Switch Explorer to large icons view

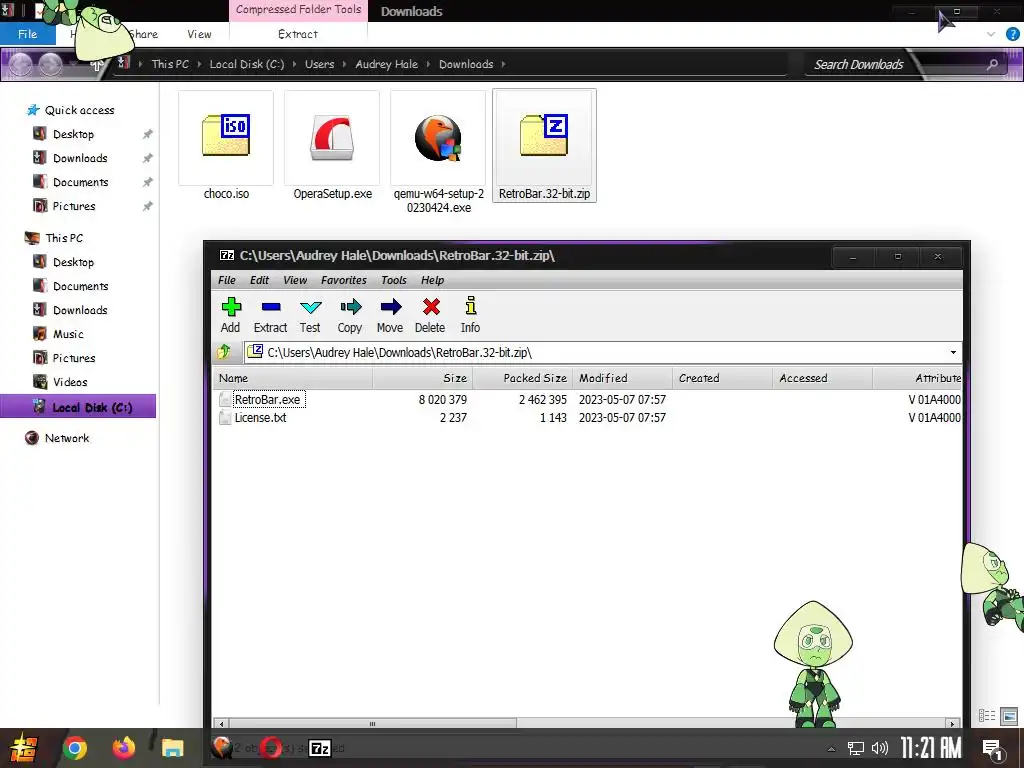[x=1009, y=716]
